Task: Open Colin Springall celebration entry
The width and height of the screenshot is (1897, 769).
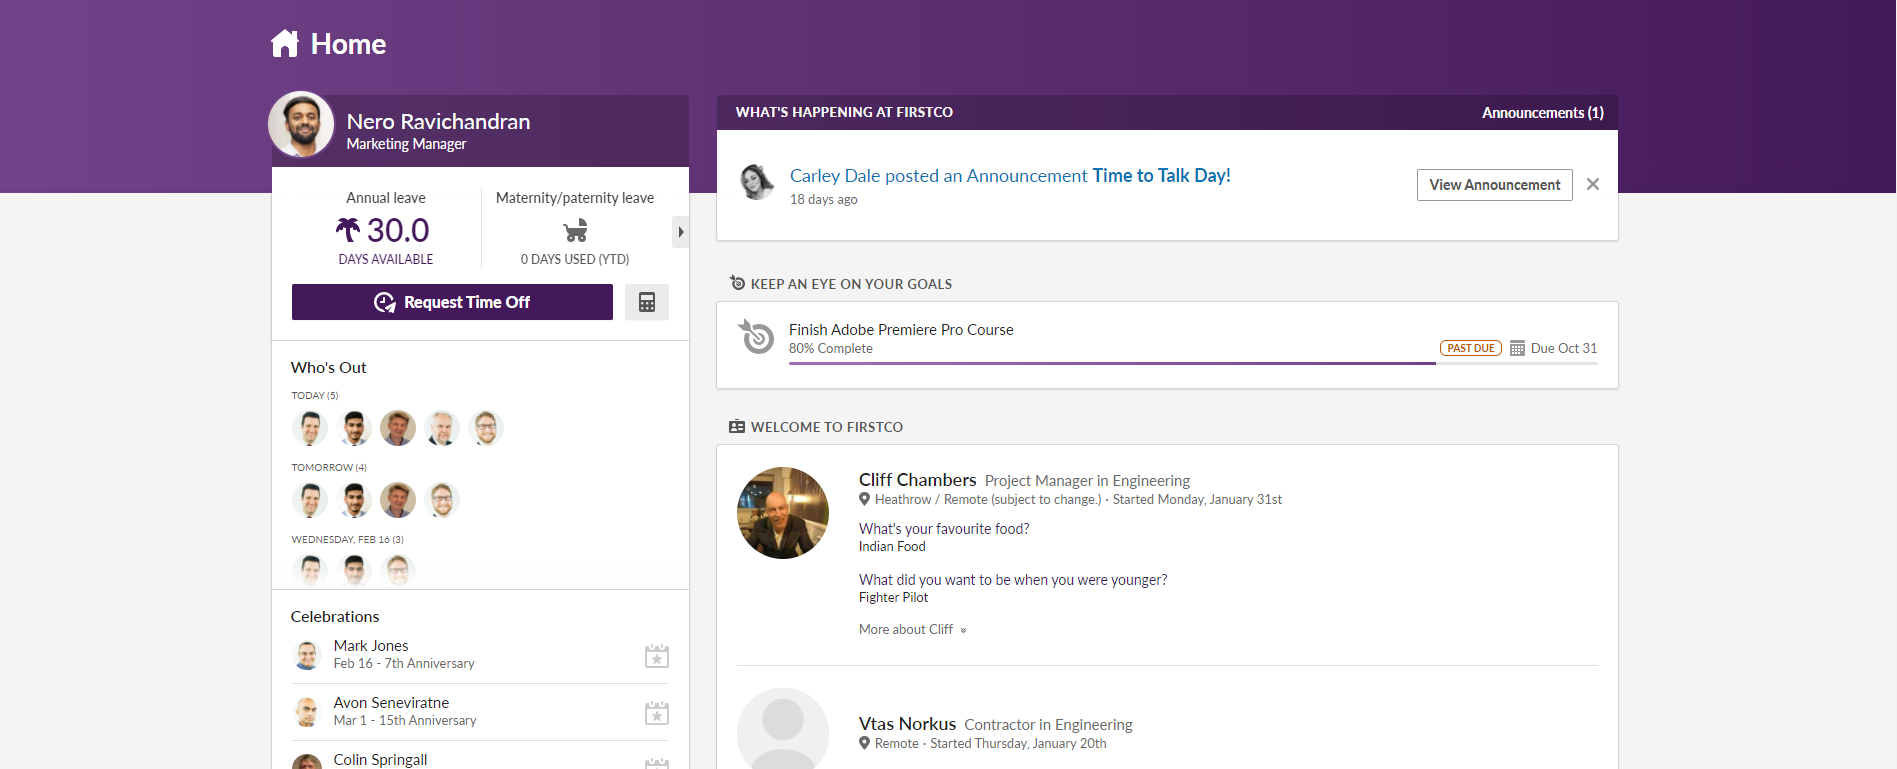Action: (x=480, y=759)
